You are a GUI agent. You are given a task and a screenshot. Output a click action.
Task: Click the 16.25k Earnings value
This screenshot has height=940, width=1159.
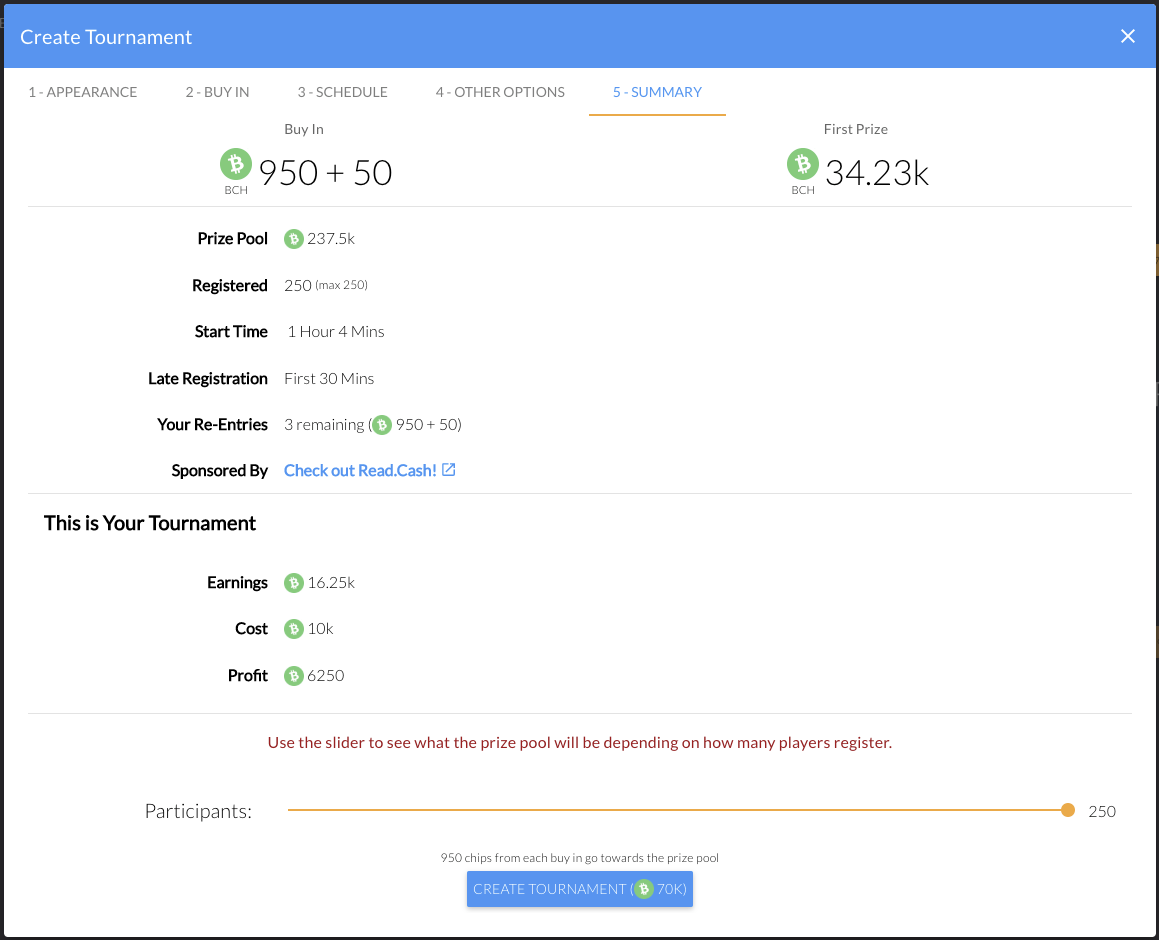point(331,583)
